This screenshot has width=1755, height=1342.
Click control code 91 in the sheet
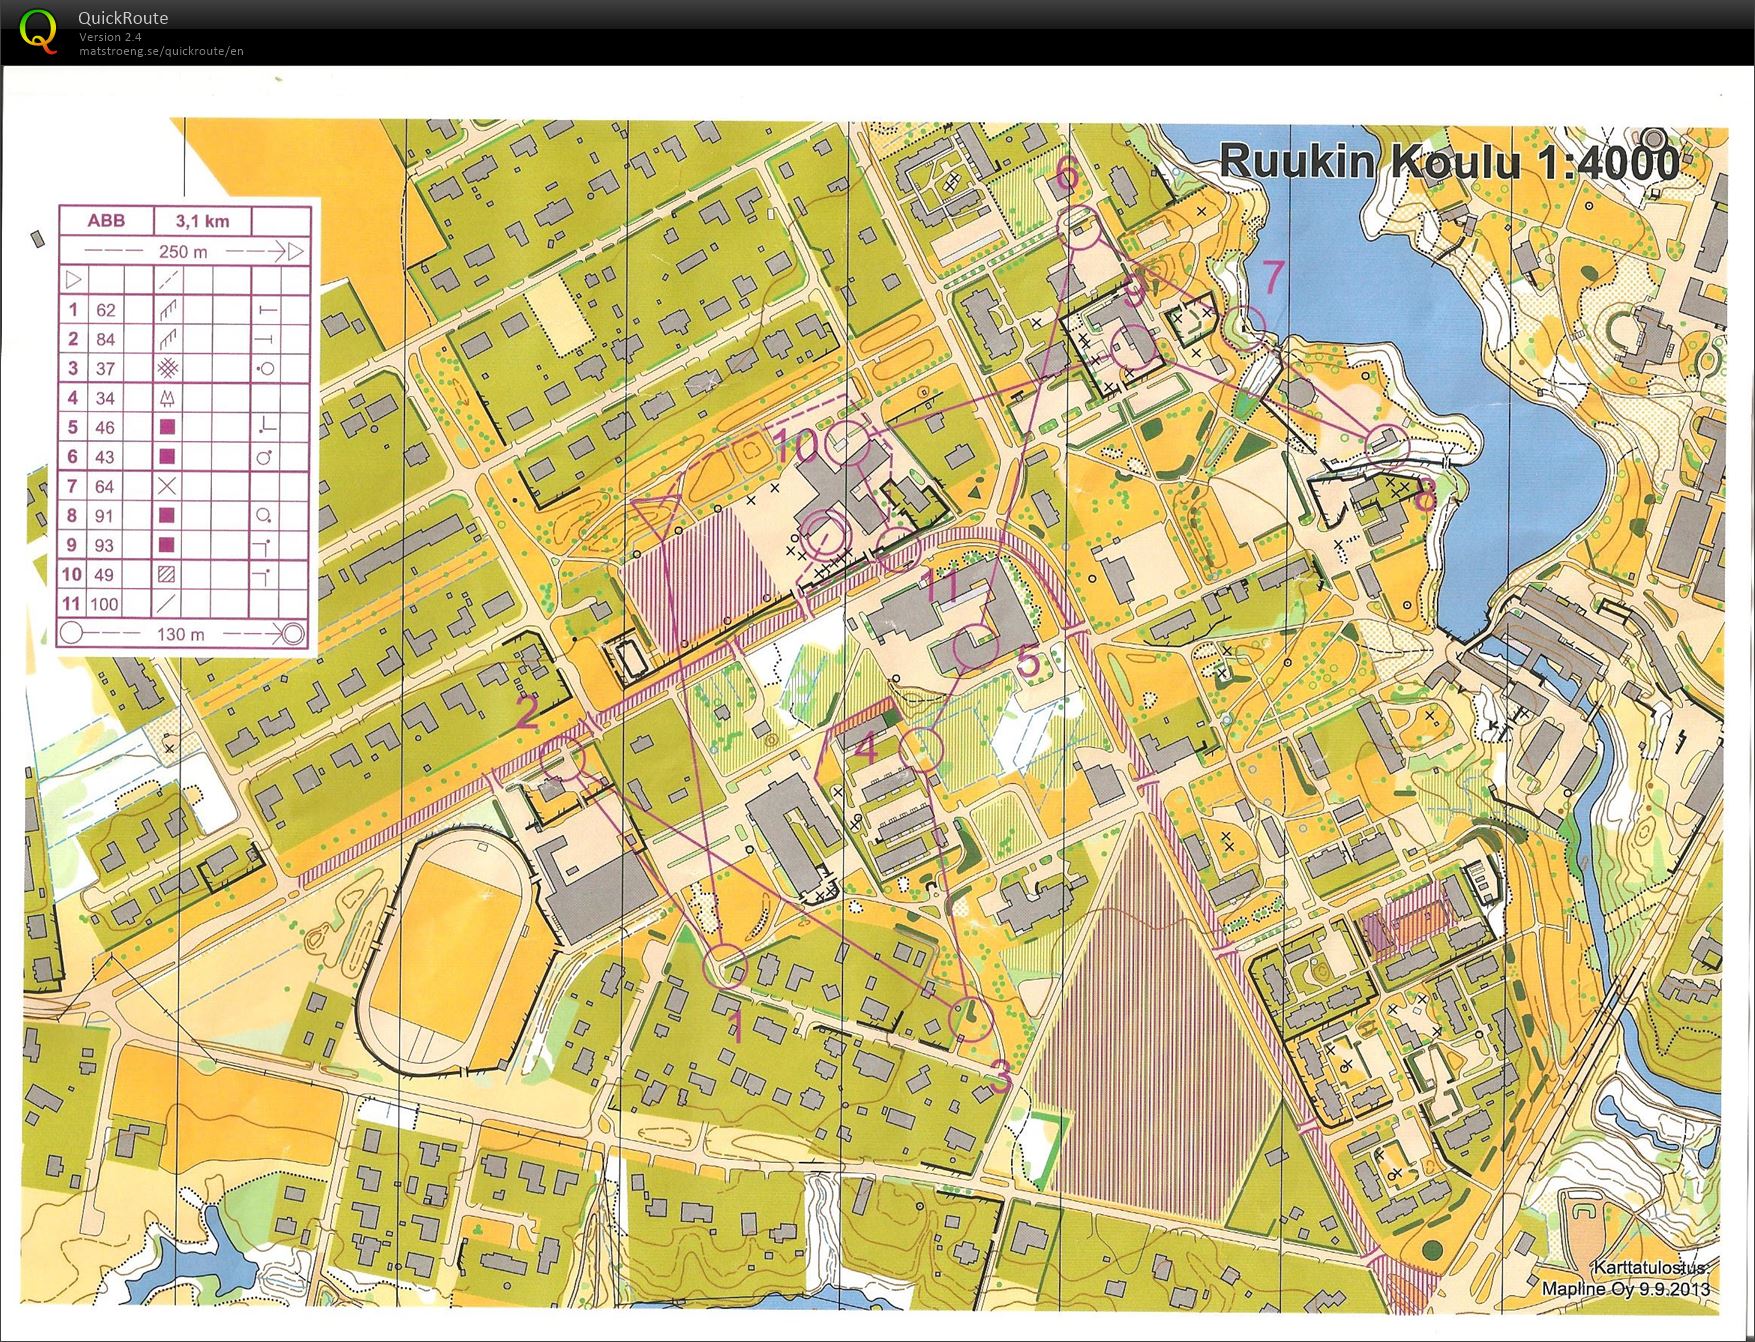point(105,516)
